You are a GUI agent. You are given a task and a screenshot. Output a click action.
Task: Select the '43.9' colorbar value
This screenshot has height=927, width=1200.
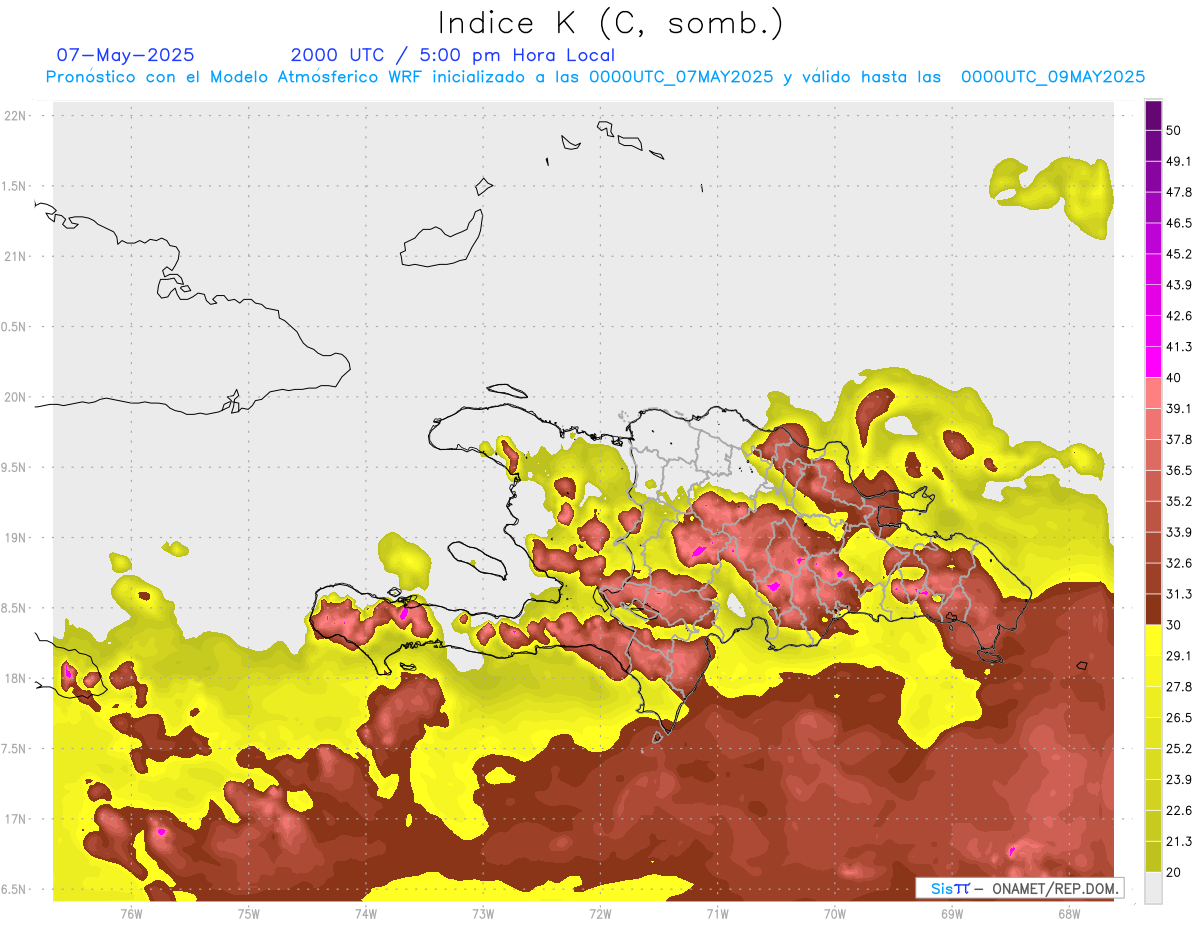[x=1179, y=285]
